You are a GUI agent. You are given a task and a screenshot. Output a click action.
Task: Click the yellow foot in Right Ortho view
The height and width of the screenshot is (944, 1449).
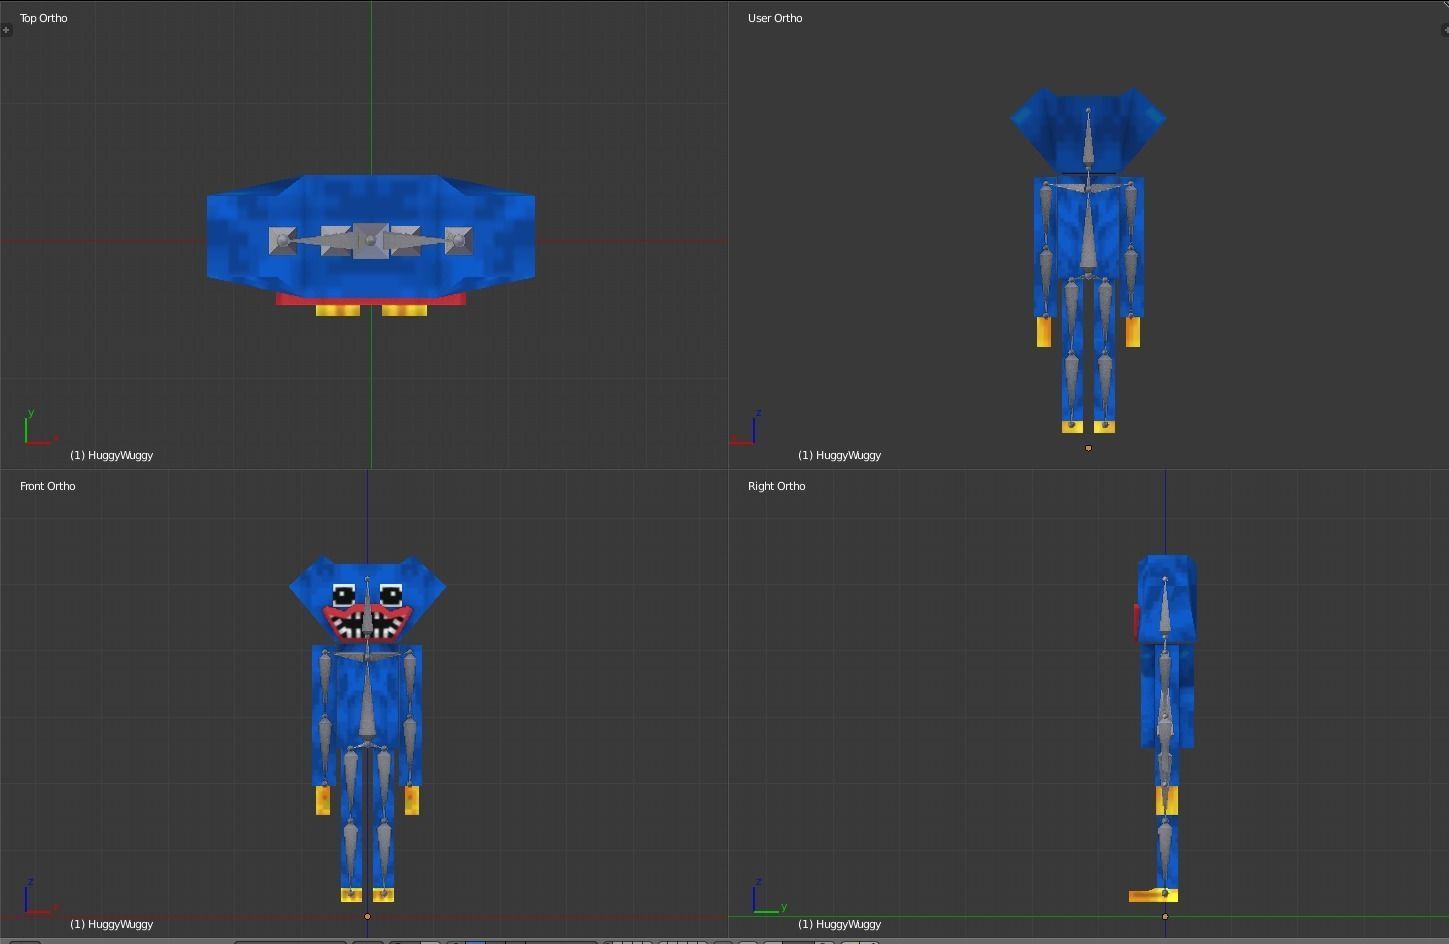[1154, 896]
